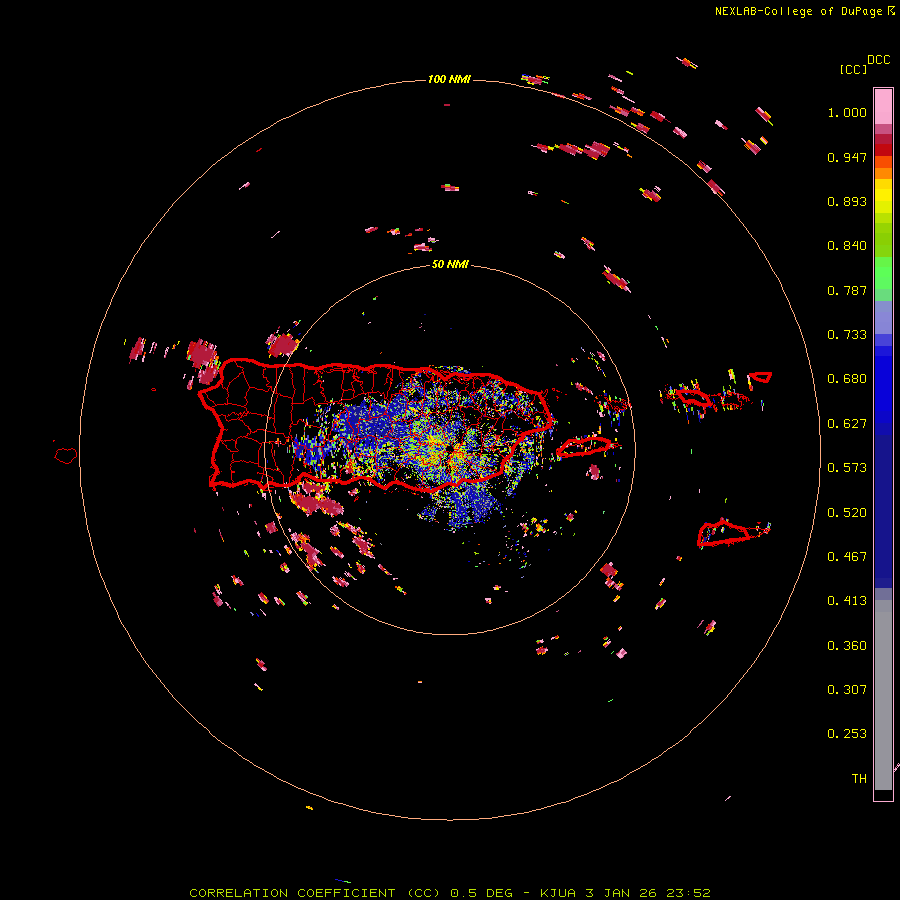Select the 0.307 scale value
Screen dimensions: 900x900
point(847,690)
